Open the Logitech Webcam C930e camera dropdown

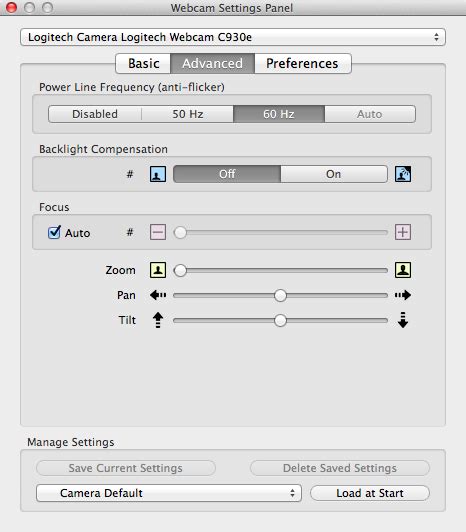233,37
